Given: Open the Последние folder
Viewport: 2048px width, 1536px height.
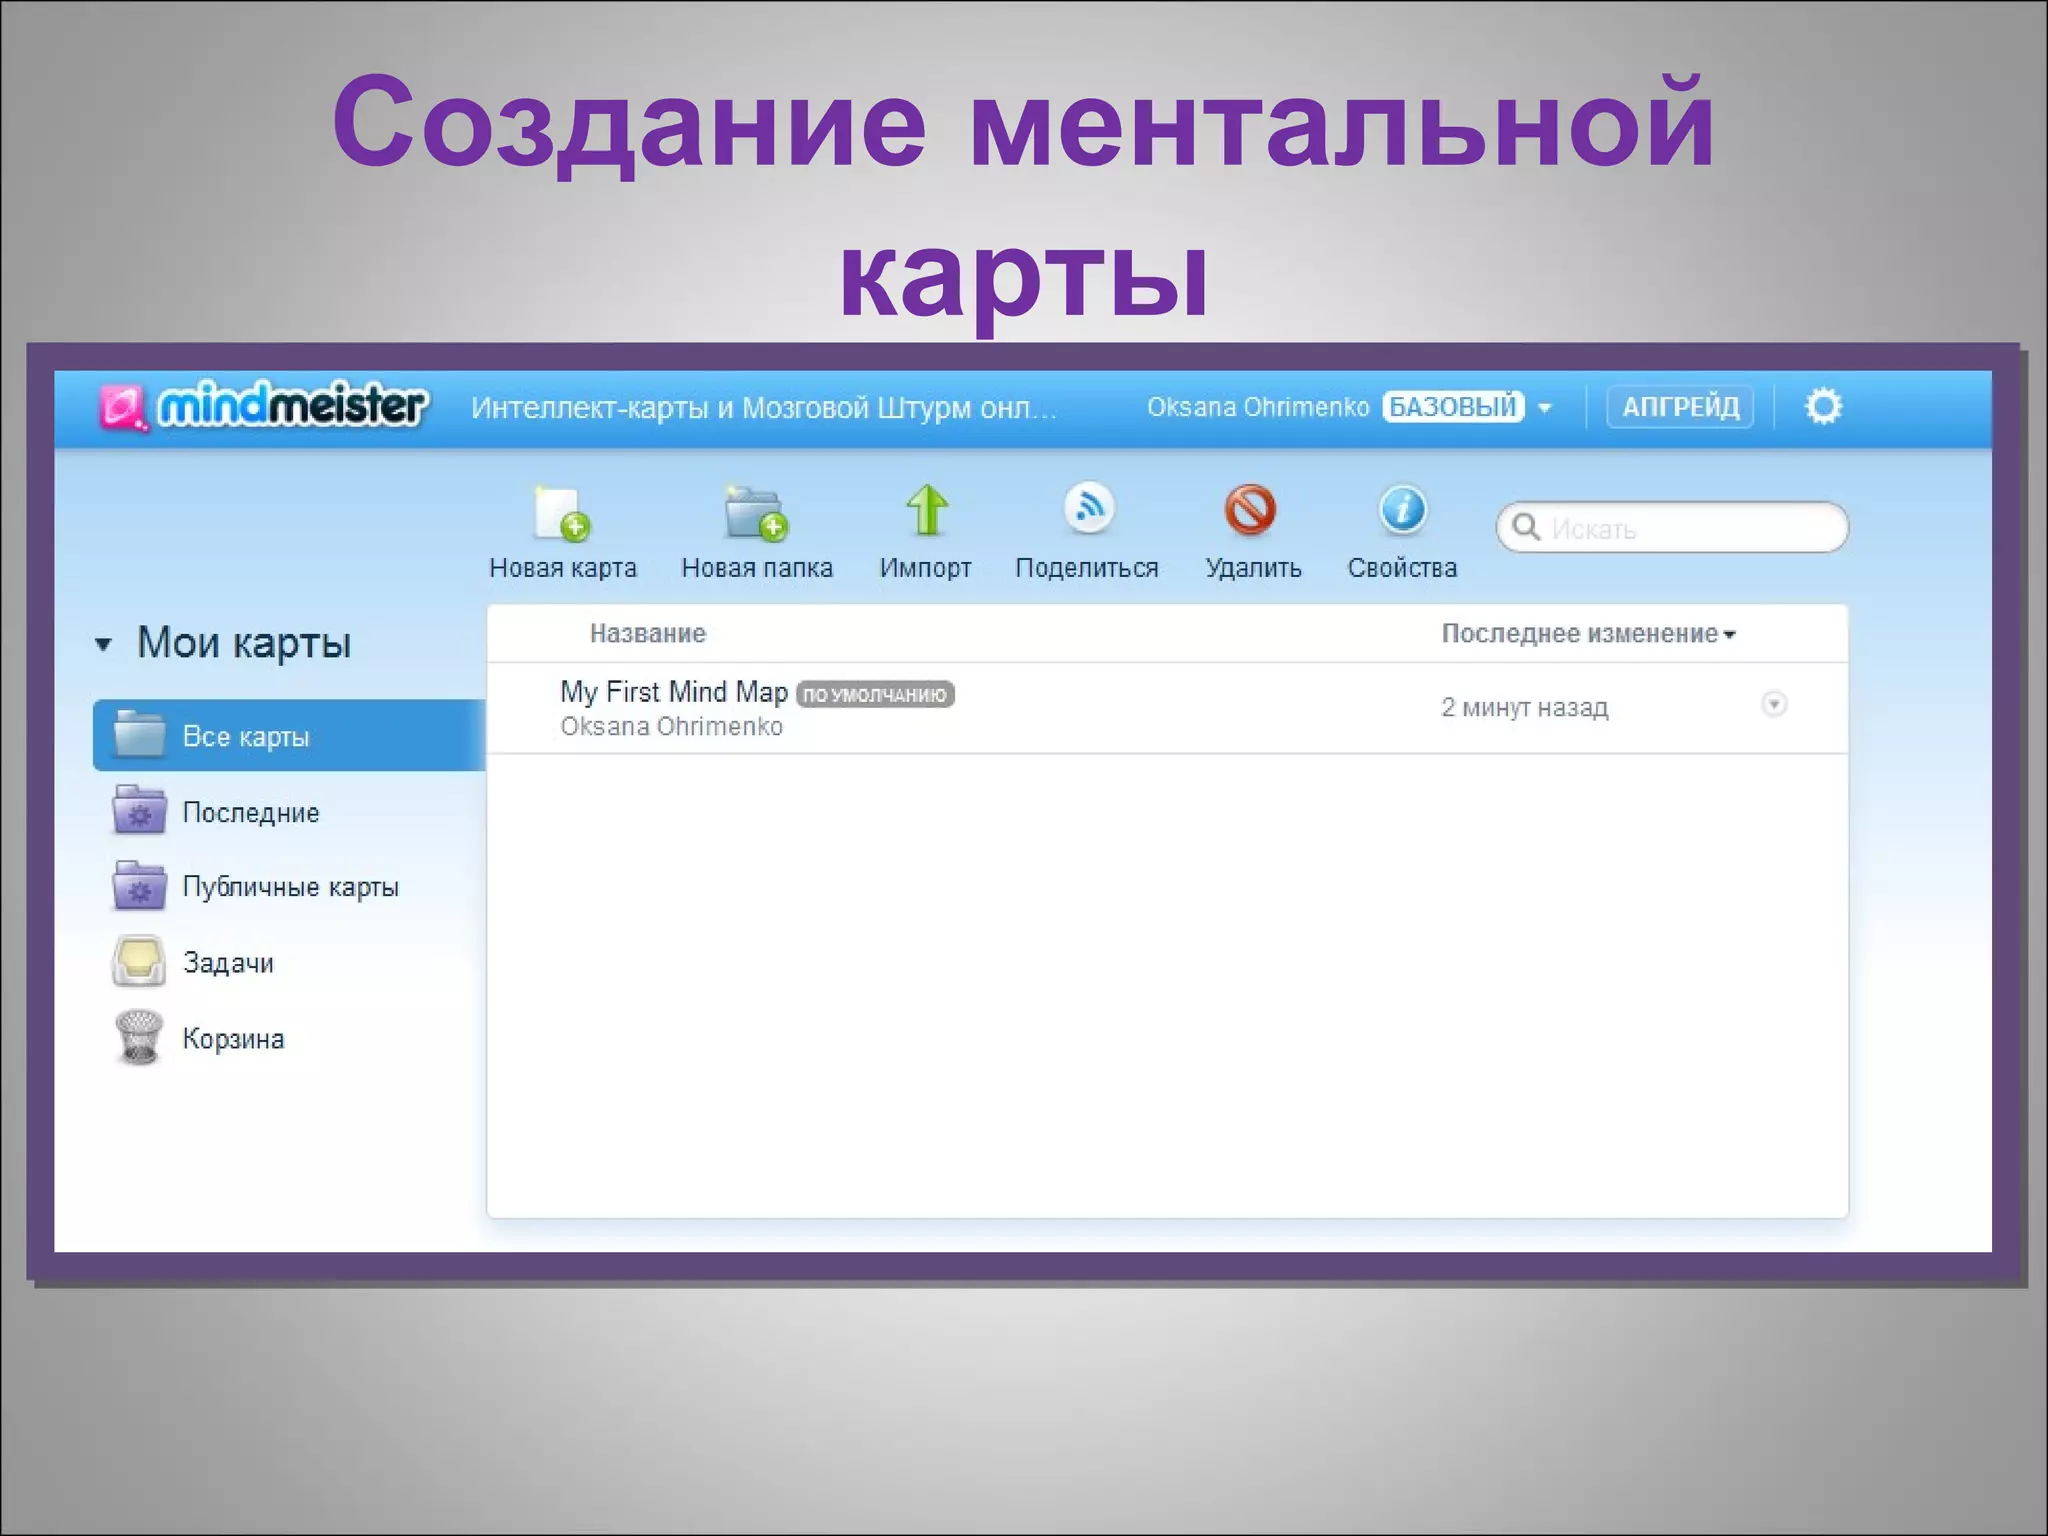Looking at the screenshot, I should click(216, 811).
